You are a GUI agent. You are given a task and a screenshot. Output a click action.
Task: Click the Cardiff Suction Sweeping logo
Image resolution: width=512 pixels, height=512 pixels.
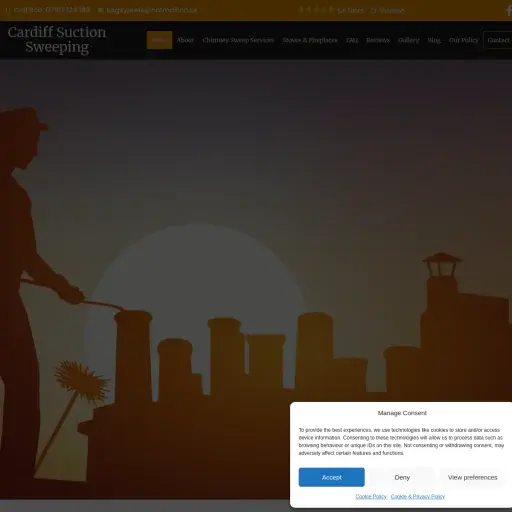point(57,40)
